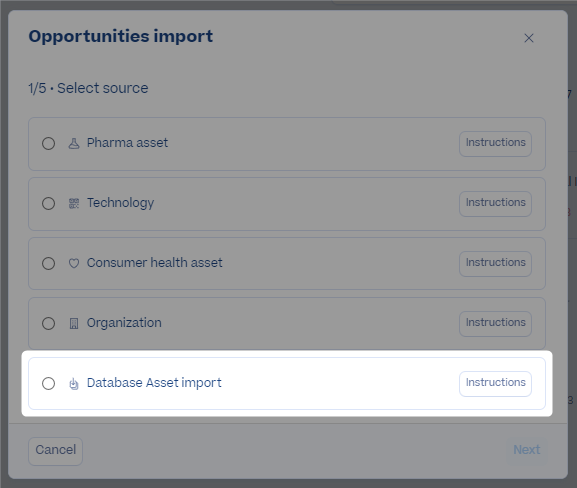View Instructions for Consumer health asset
Screen dimensions: 577x488
495,264
